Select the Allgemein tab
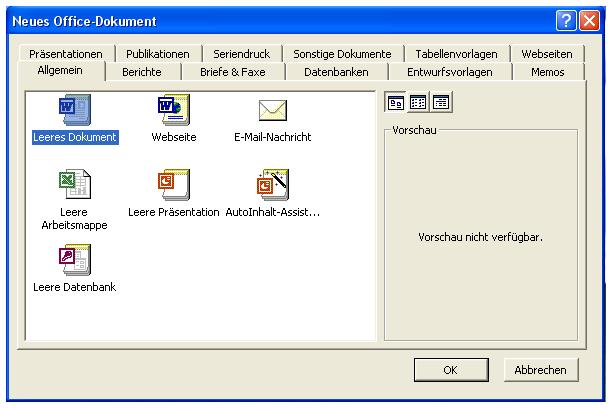Screen dimensions: 614x408 pyautogui.click(x=60, y=71)
